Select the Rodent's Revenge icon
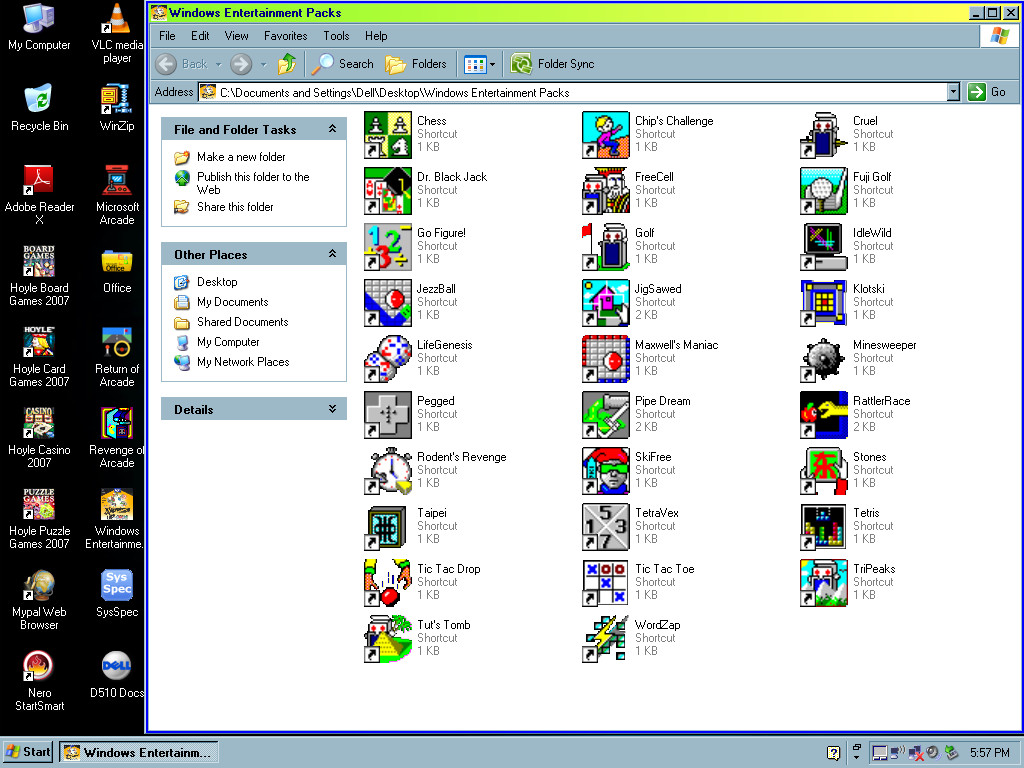This screenshot has width=1024, height=768. 388,471
